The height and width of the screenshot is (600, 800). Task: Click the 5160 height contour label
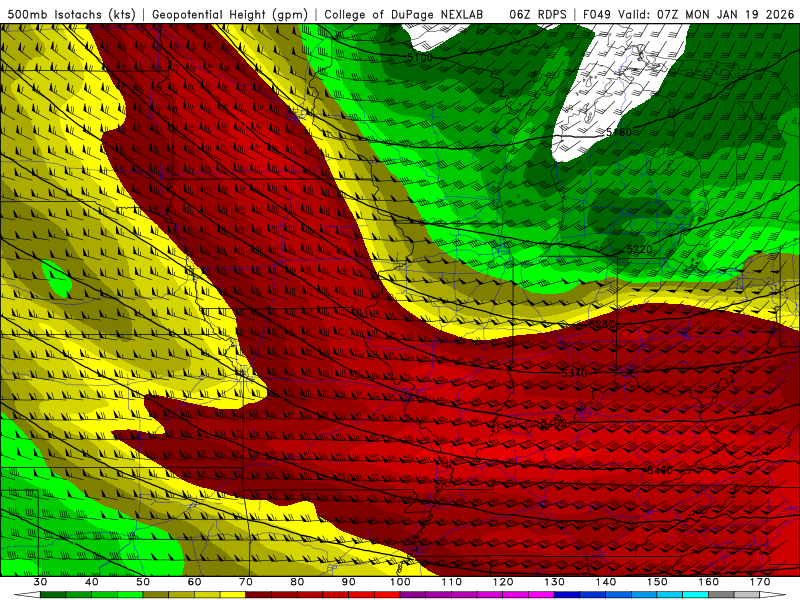tap(618, 132)
